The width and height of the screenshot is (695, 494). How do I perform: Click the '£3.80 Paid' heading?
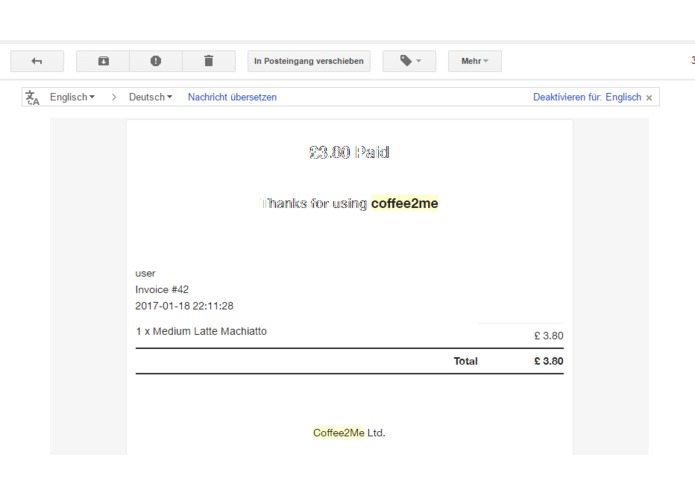349,152
